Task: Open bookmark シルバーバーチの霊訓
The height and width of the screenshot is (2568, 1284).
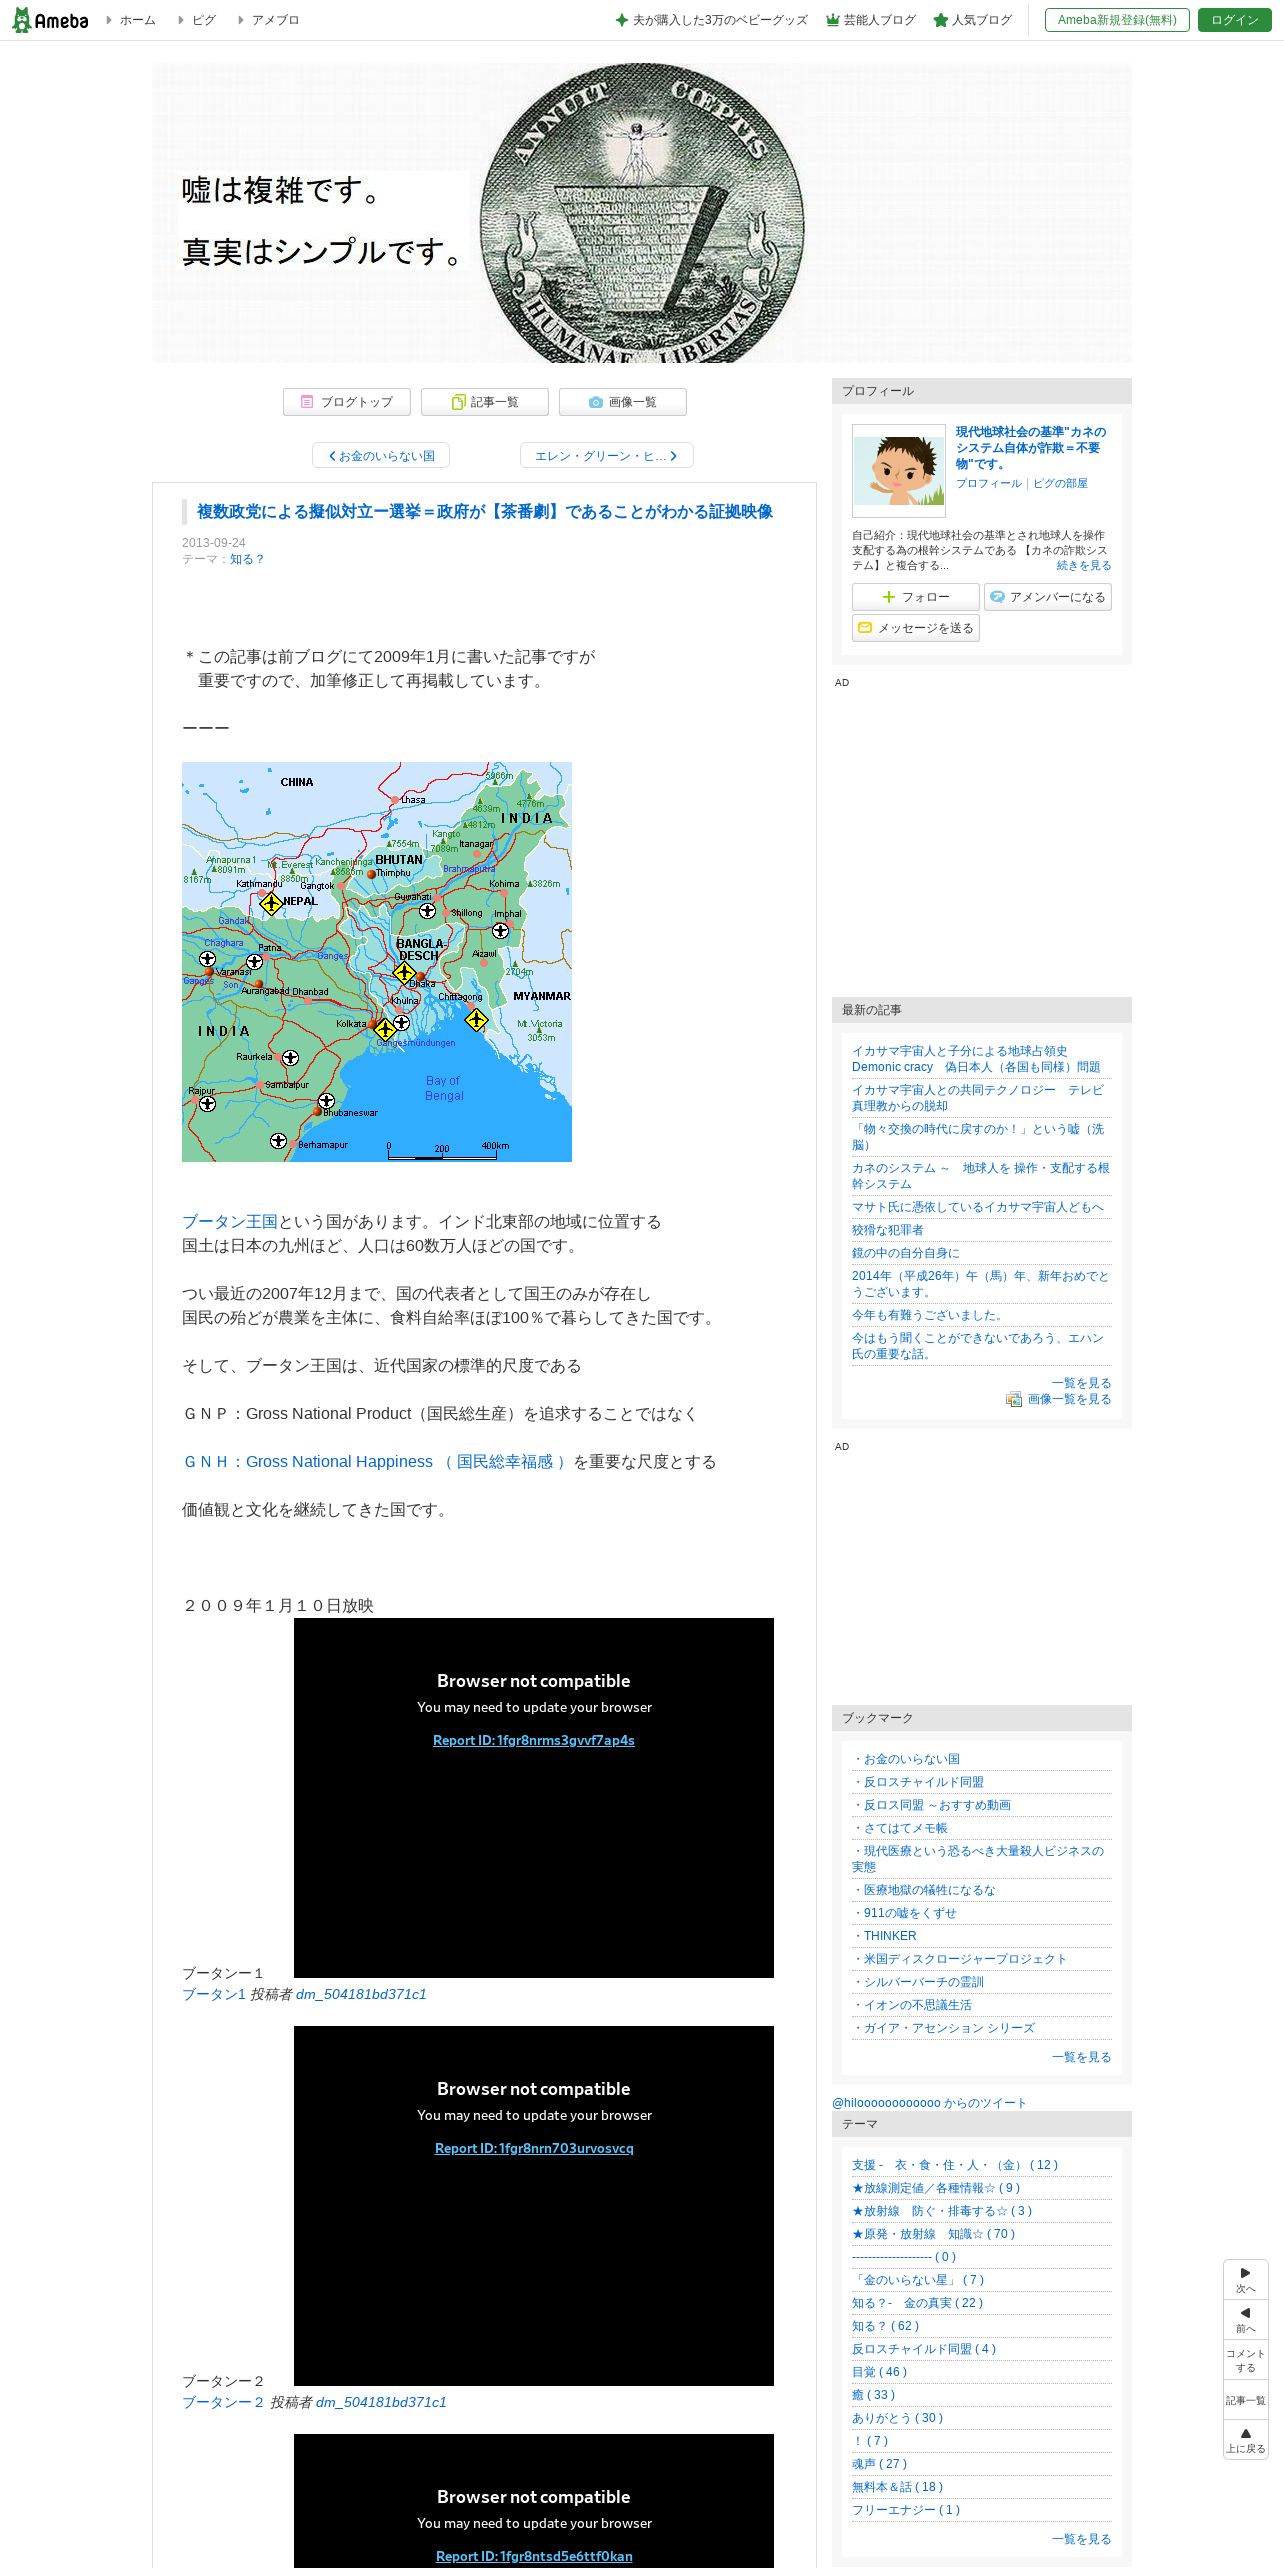Action: click(918, 1982)
